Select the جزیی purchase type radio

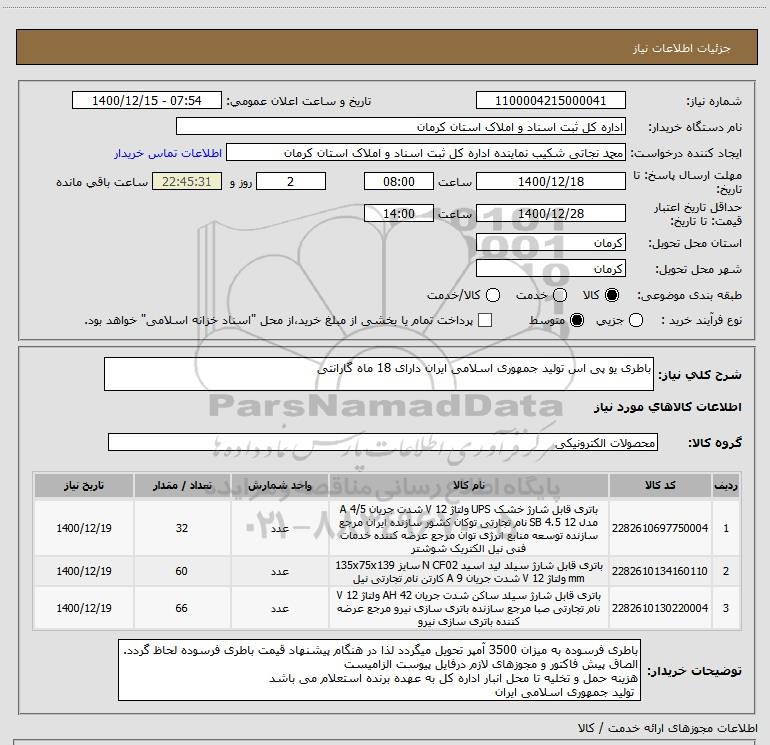(636, 320)
